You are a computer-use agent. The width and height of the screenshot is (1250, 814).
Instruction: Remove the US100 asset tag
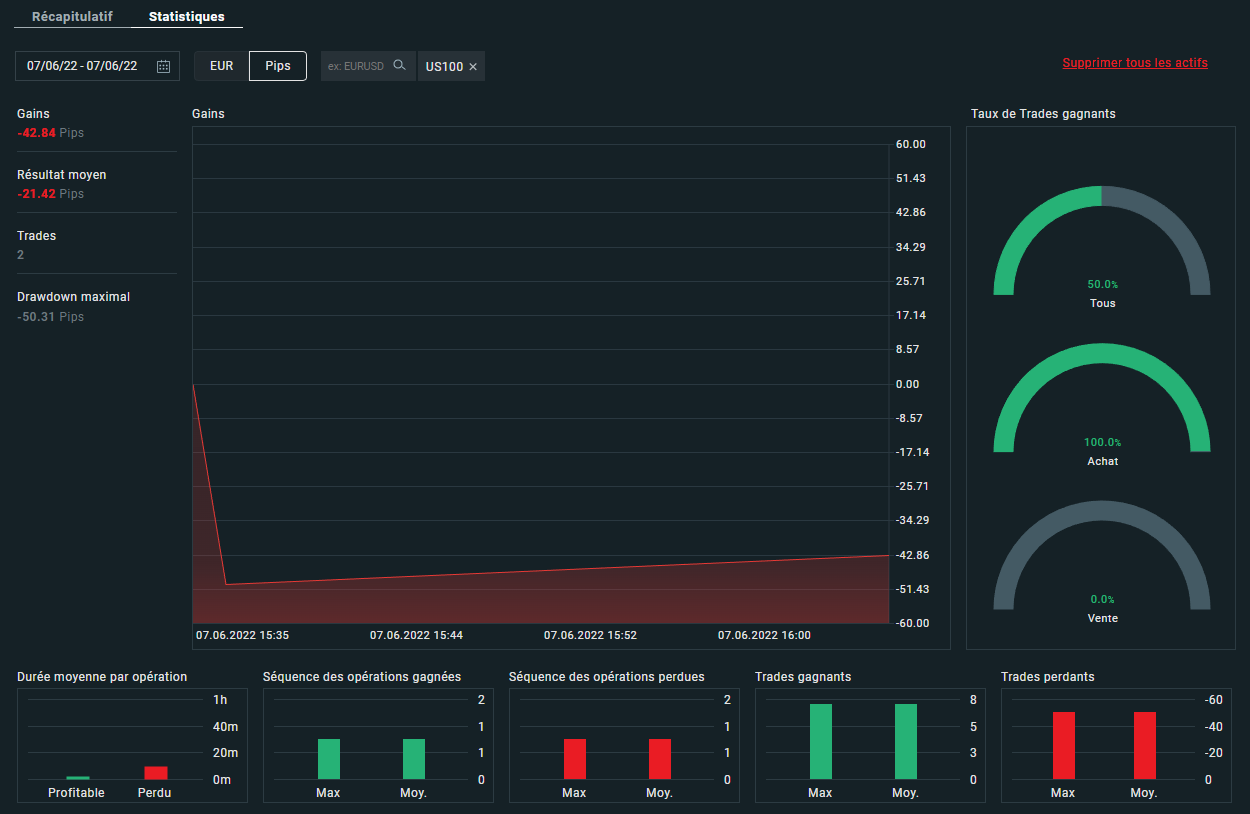click(473, 67)
